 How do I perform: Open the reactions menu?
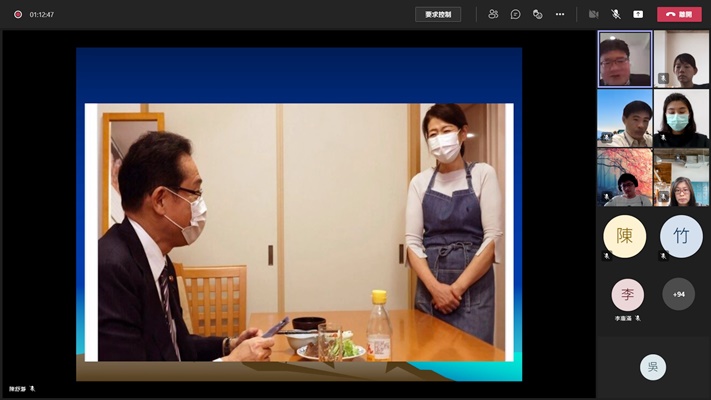537,14
